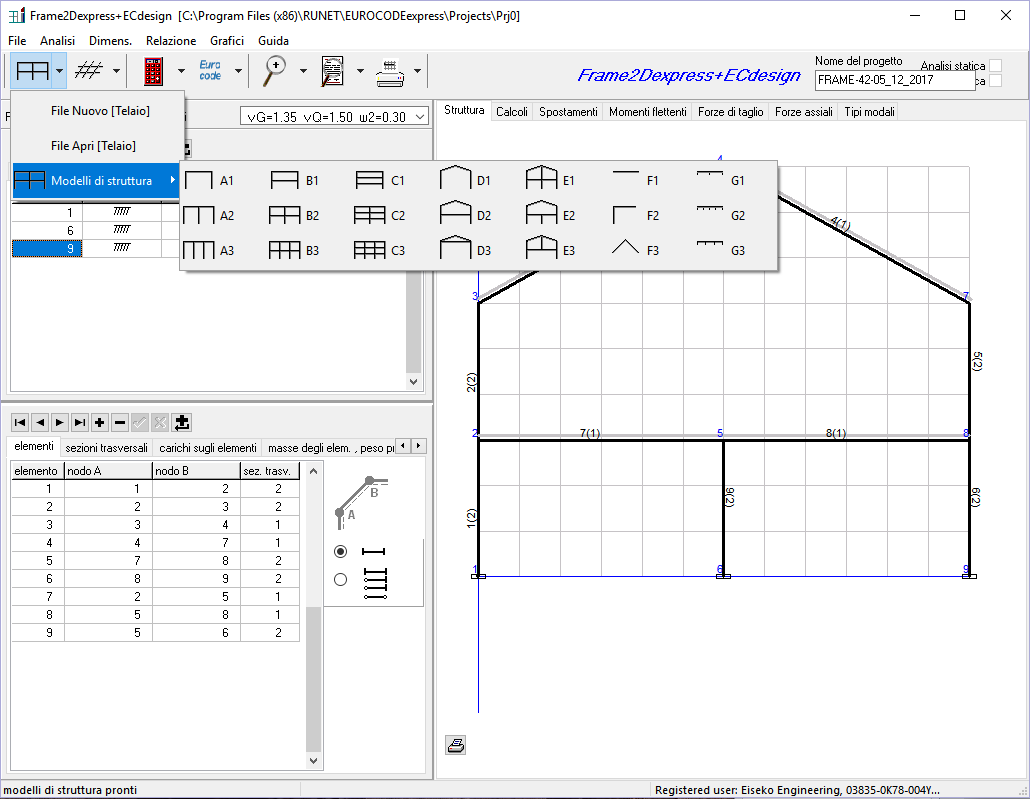This screenshot has height=799, width=1030.
Task: Select structure model A3
Action: (209, 250)
